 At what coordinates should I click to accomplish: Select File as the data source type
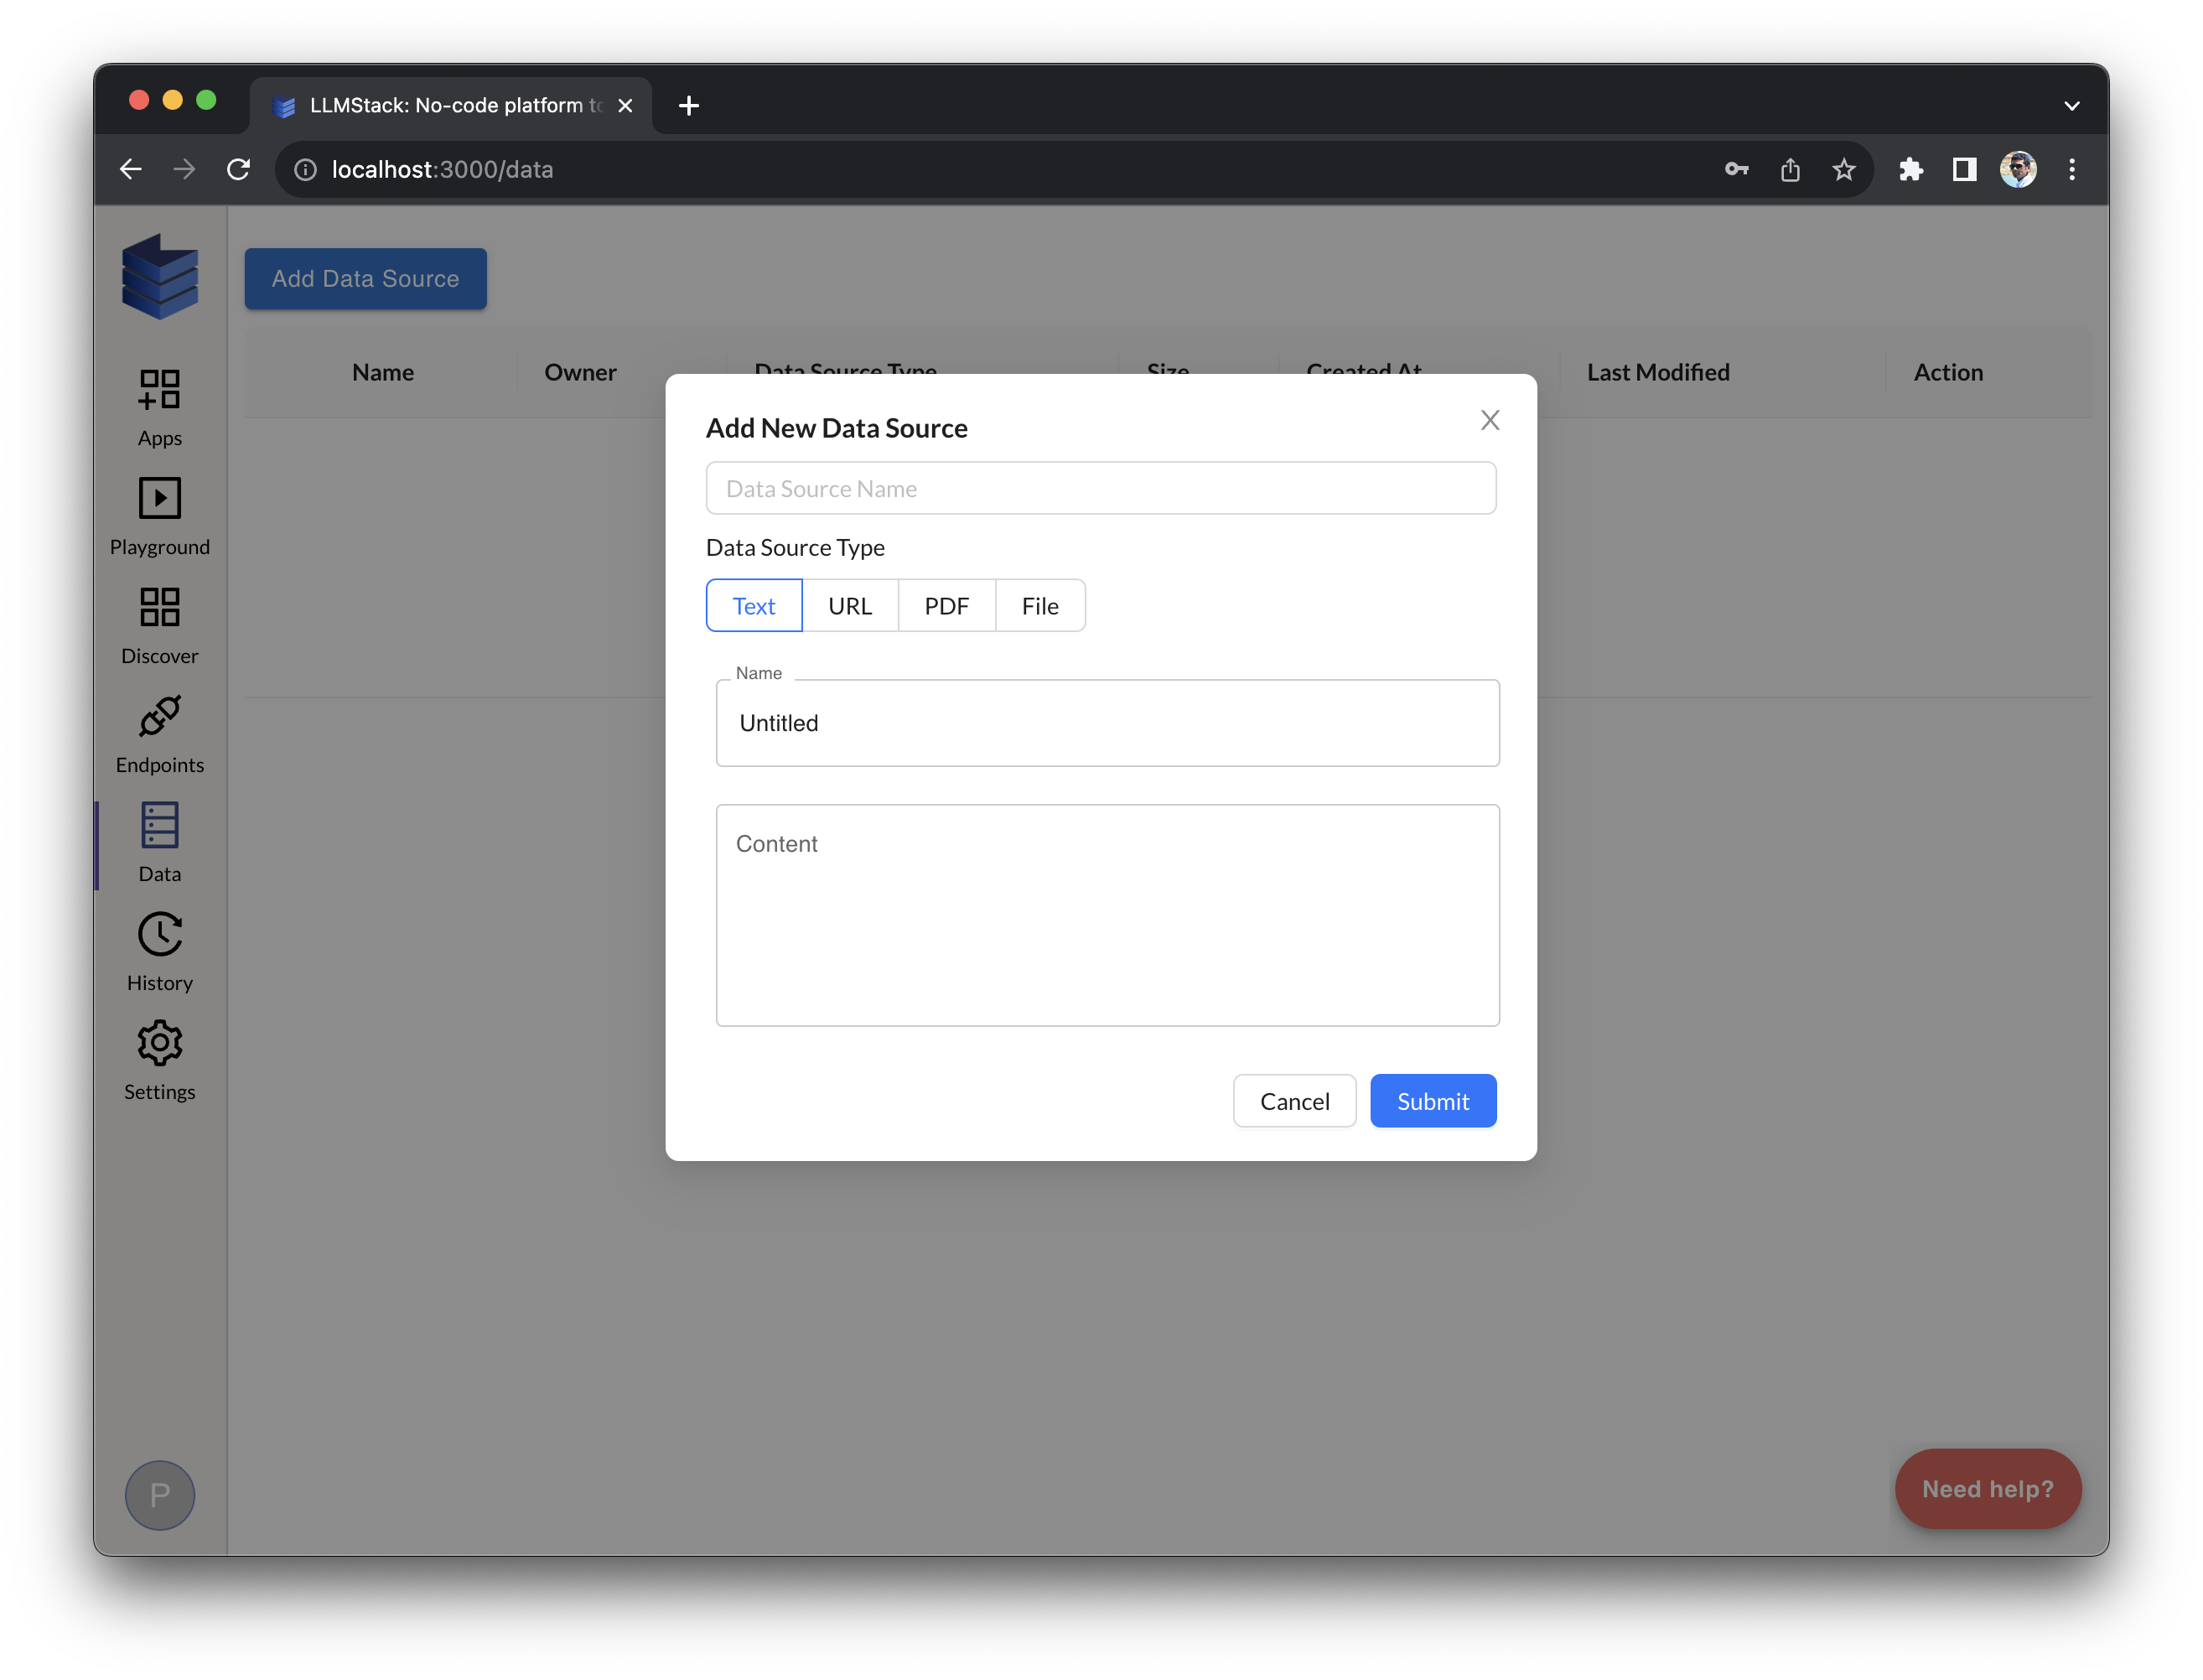[x=1040, y=605]
